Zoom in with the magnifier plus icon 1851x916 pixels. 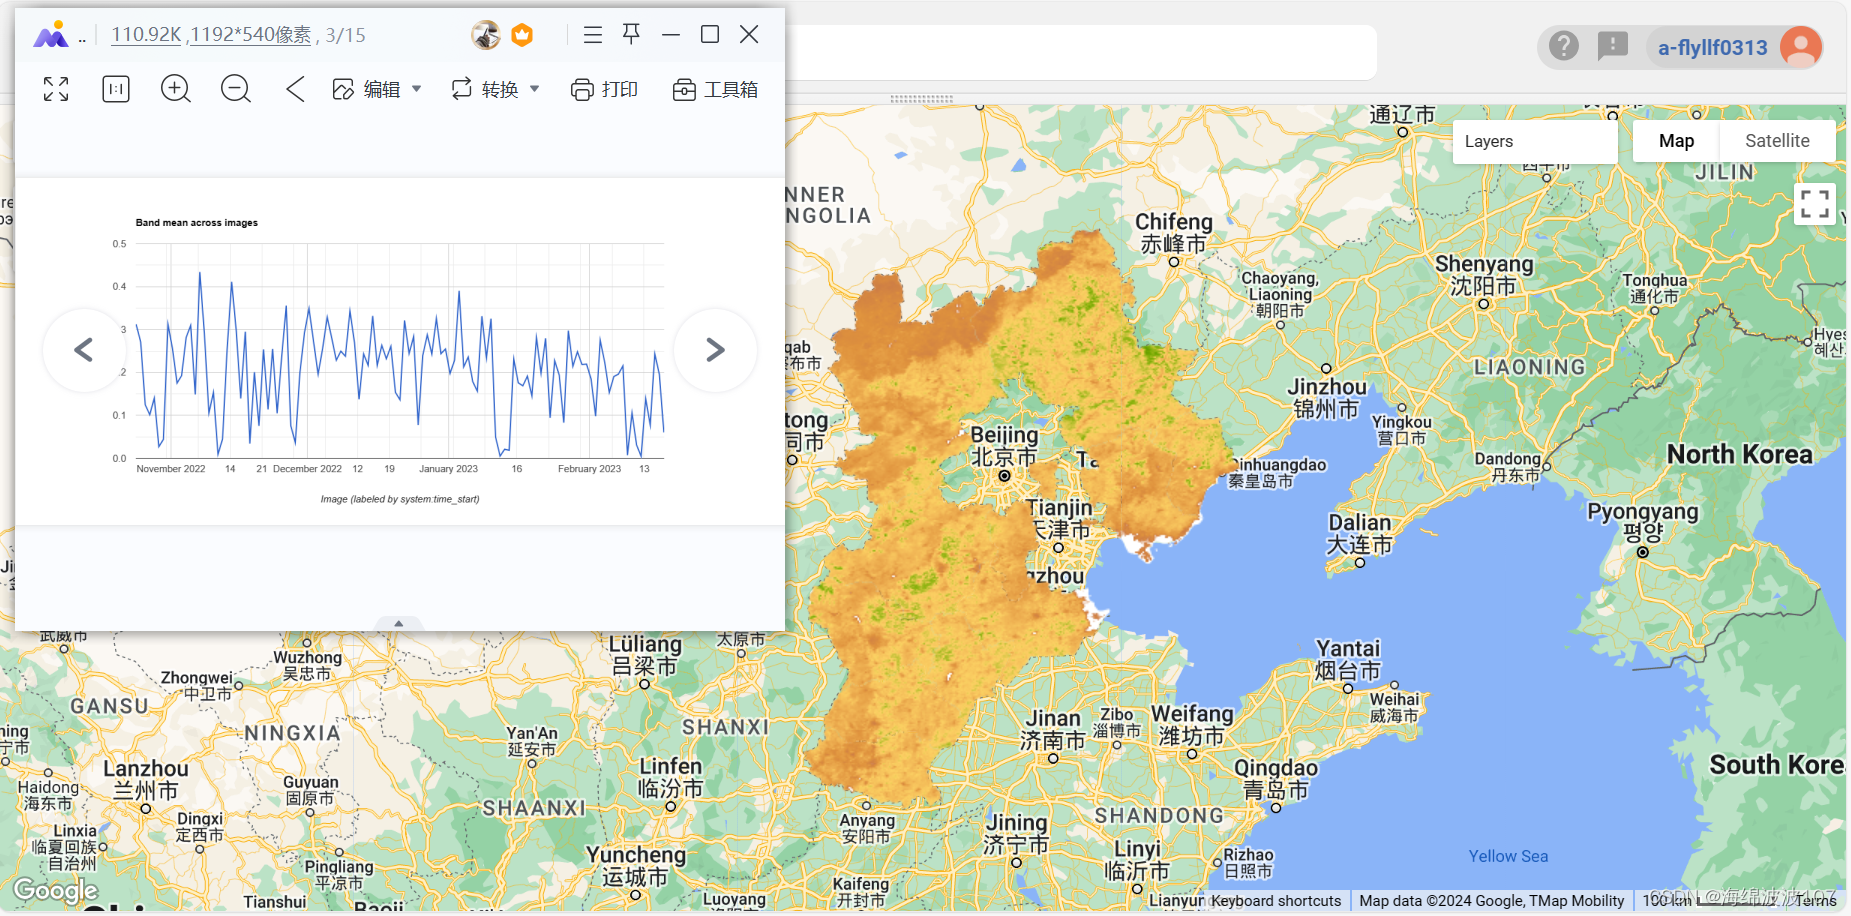176,89
